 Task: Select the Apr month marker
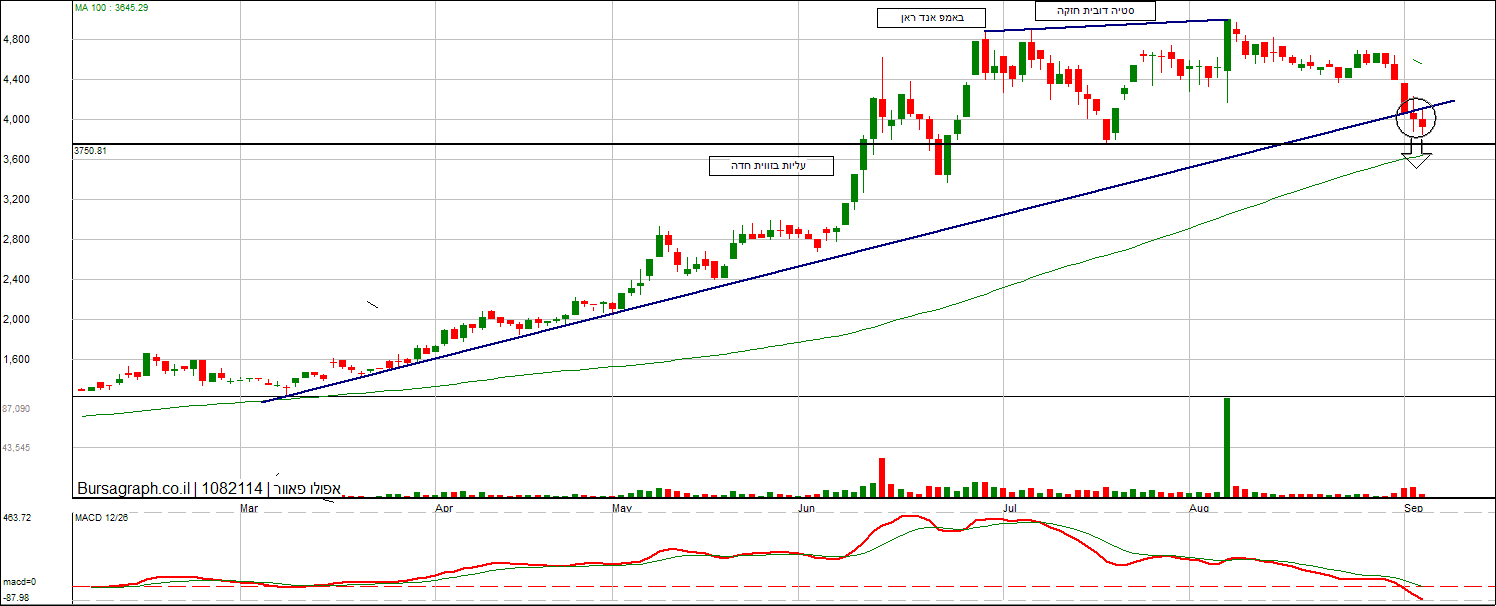point(445,508)
